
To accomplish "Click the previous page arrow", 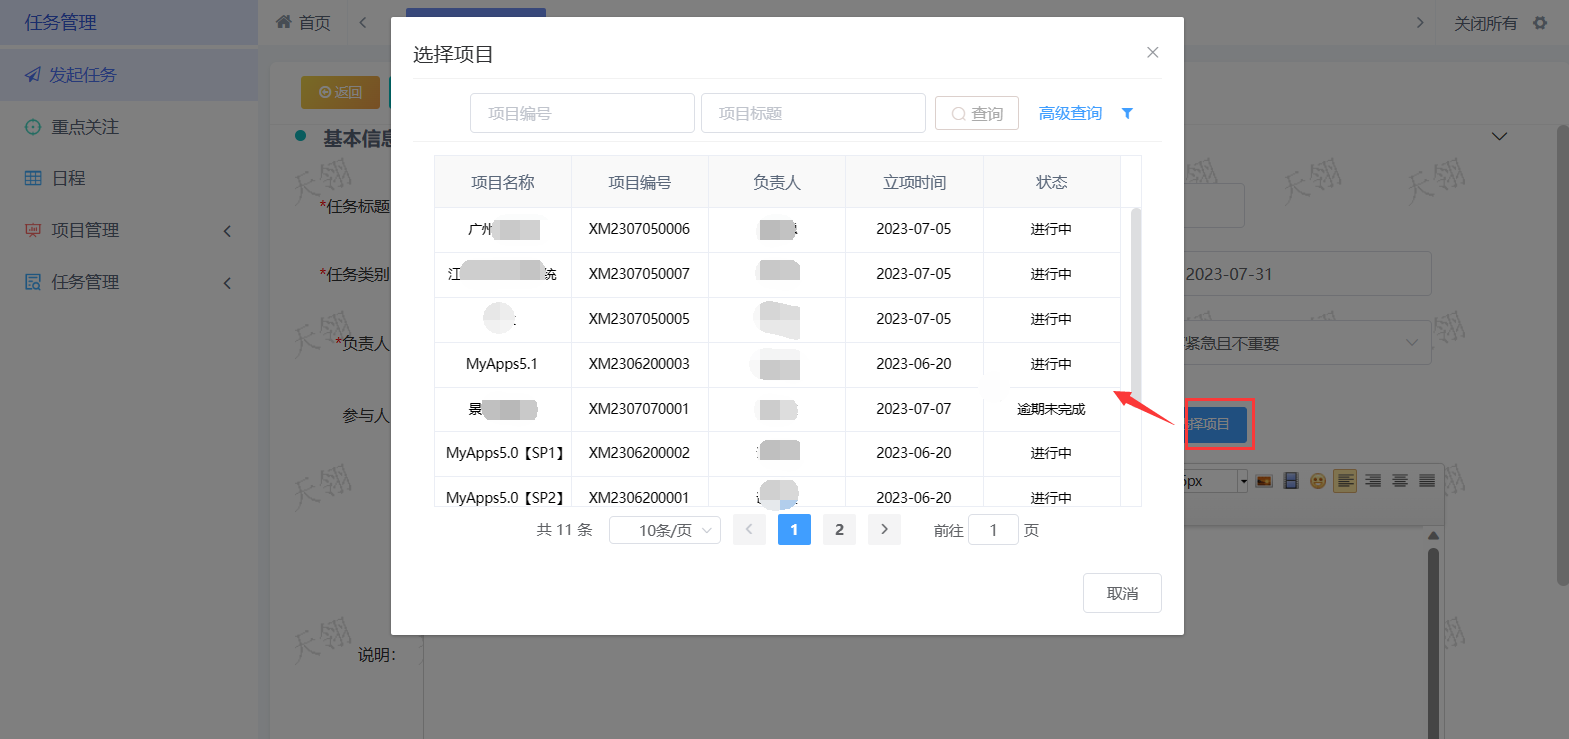I will (749, 530).
